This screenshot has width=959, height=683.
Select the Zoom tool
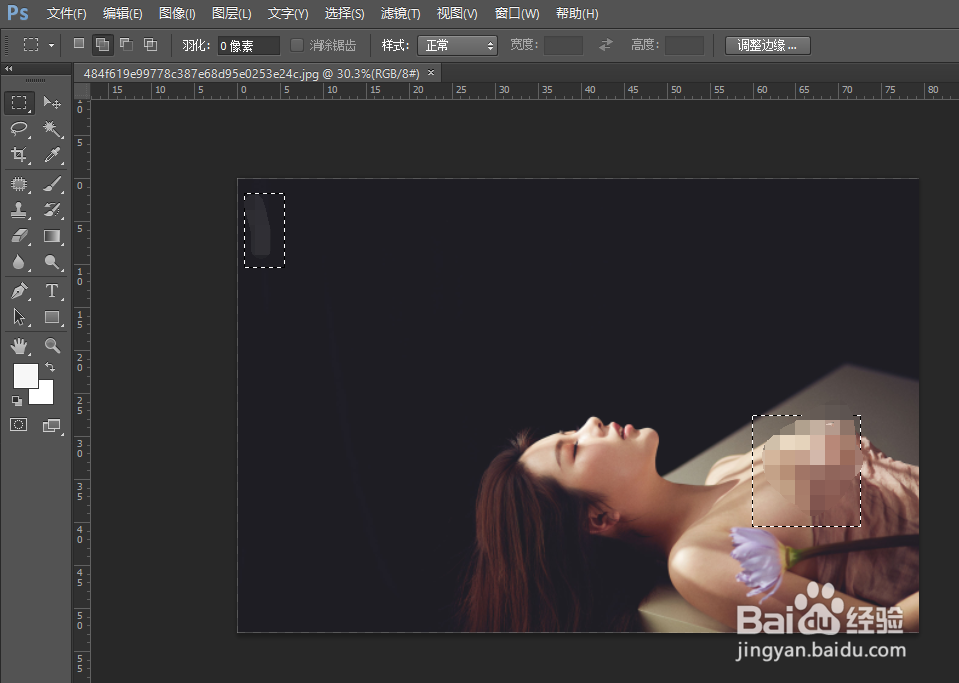[x=52, y=346]
